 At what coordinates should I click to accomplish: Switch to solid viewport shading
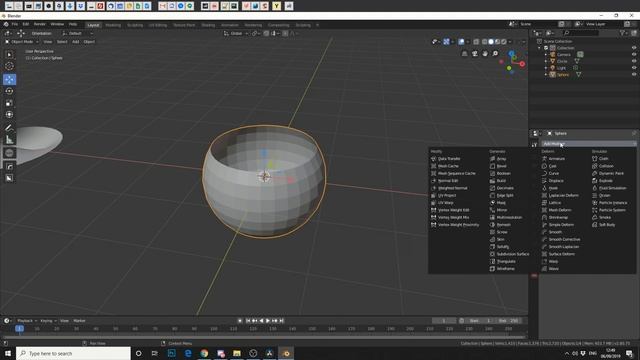491,42
